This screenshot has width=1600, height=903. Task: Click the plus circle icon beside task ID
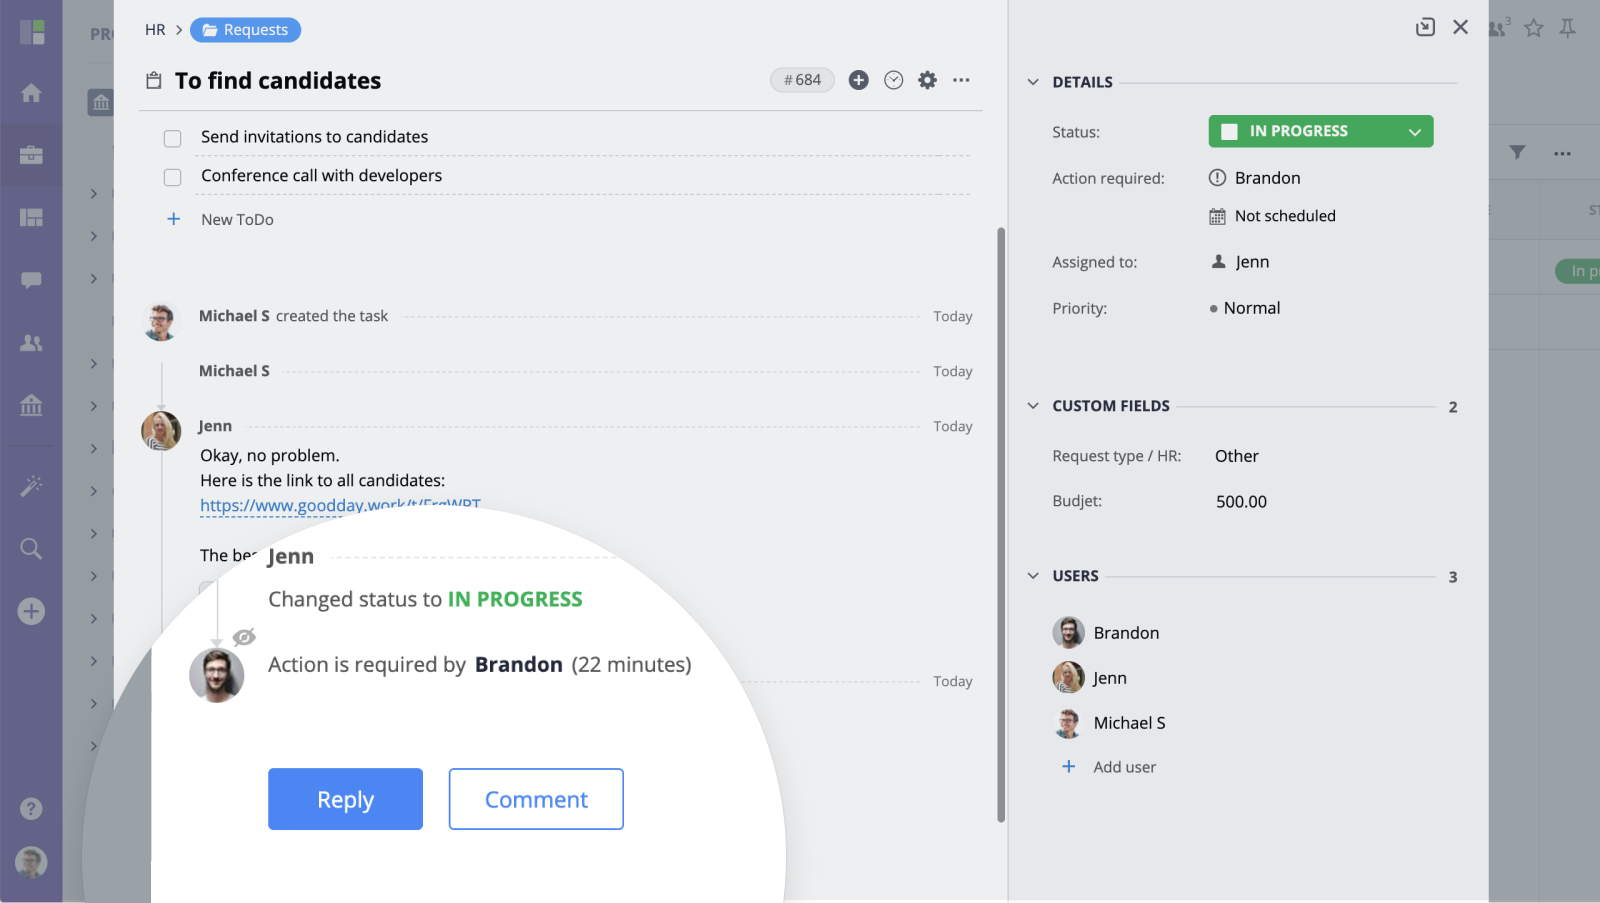858,80
